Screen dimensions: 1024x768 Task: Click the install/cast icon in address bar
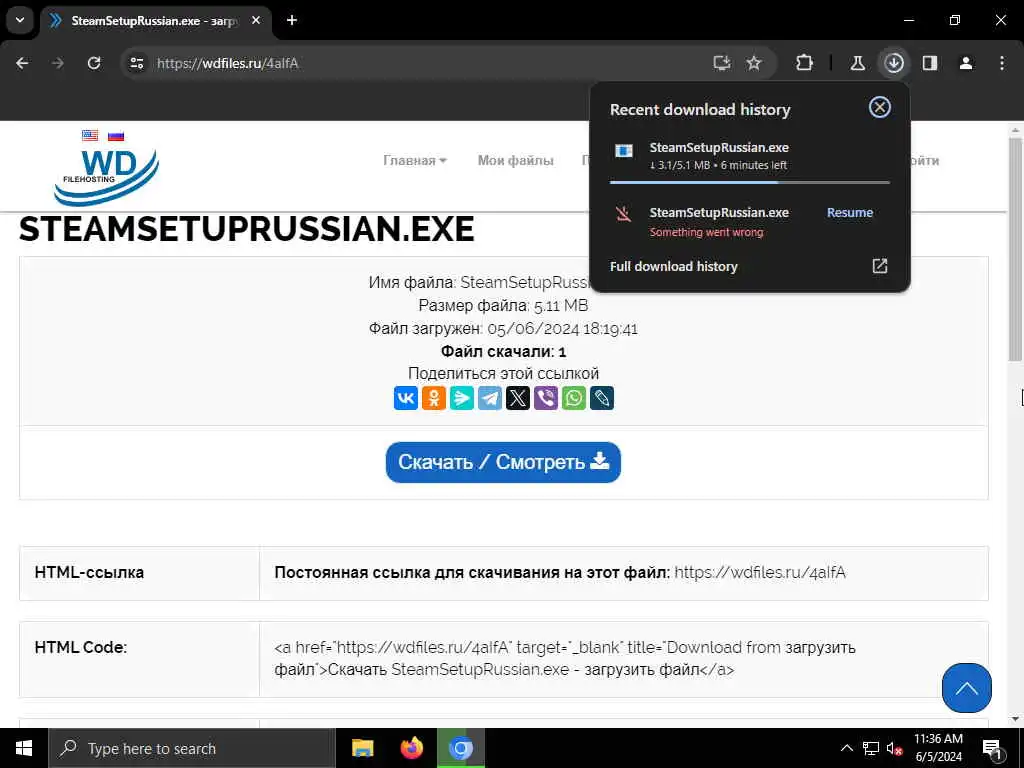tap(722, 63)
